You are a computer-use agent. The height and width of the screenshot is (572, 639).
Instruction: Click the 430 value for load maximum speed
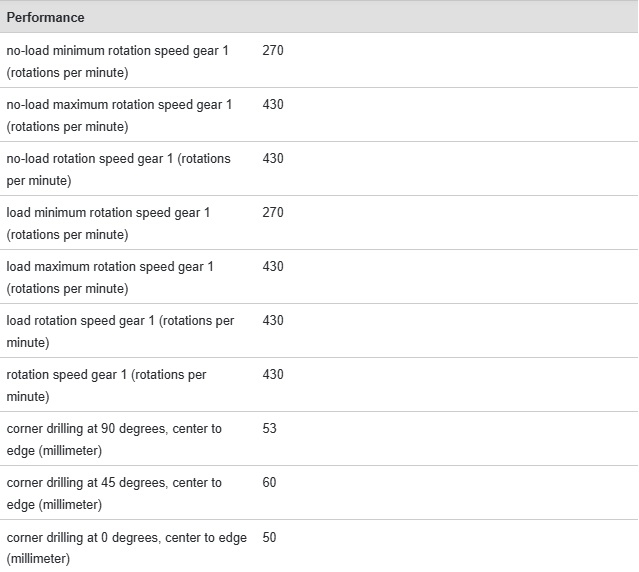273,266
